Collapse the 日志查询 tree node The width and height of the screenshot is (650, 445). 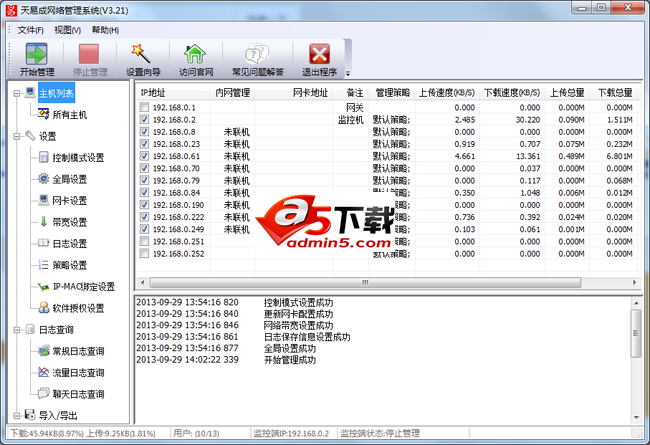[x=16, y=330]
